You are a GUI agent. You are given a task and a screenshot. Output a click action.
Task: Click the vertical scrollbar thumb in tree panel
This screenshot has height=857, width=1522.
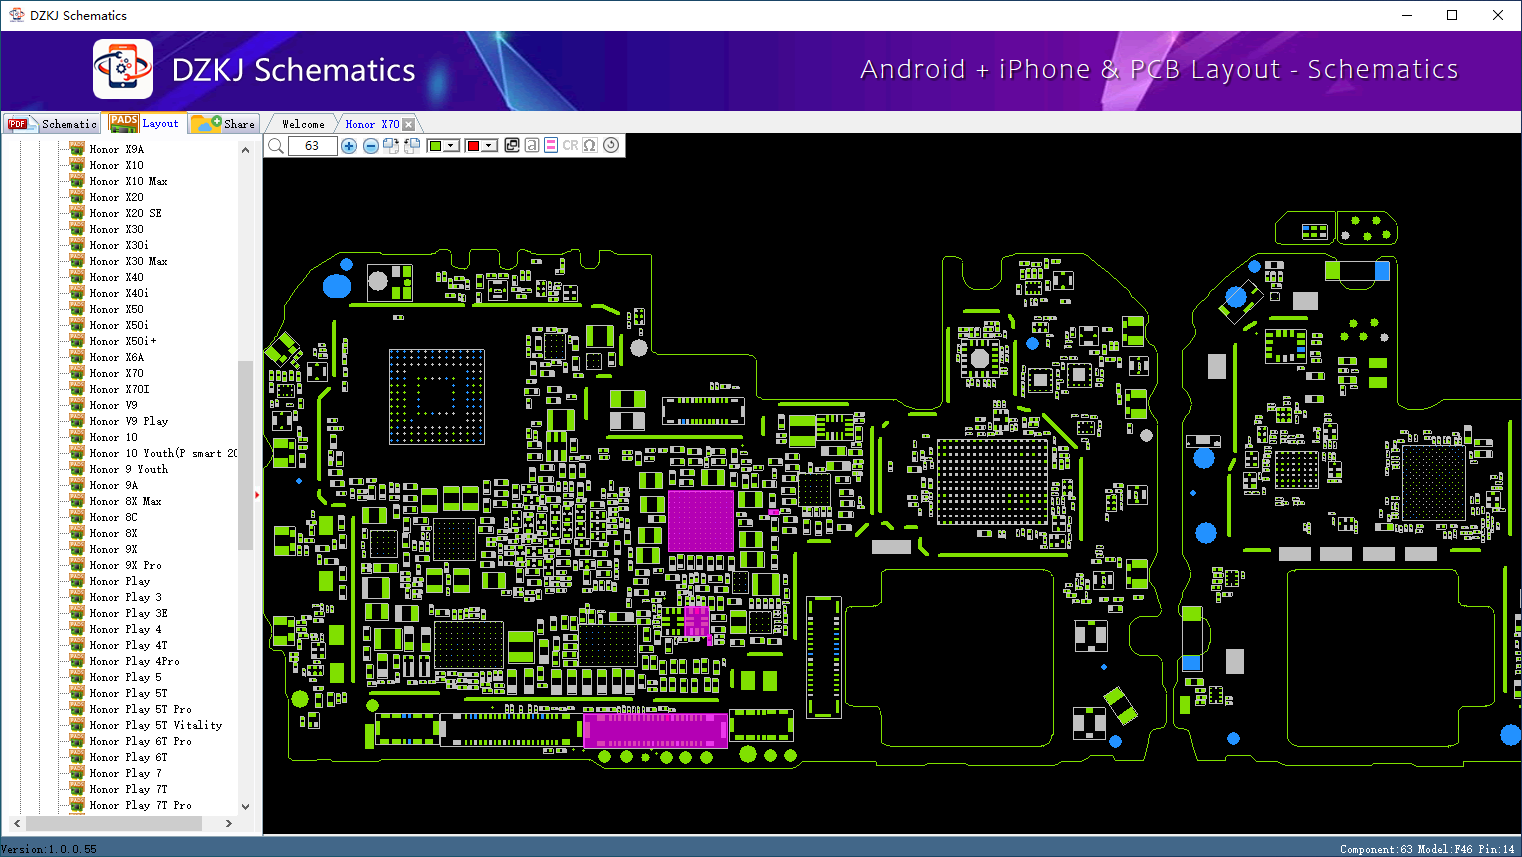[246, 455]
